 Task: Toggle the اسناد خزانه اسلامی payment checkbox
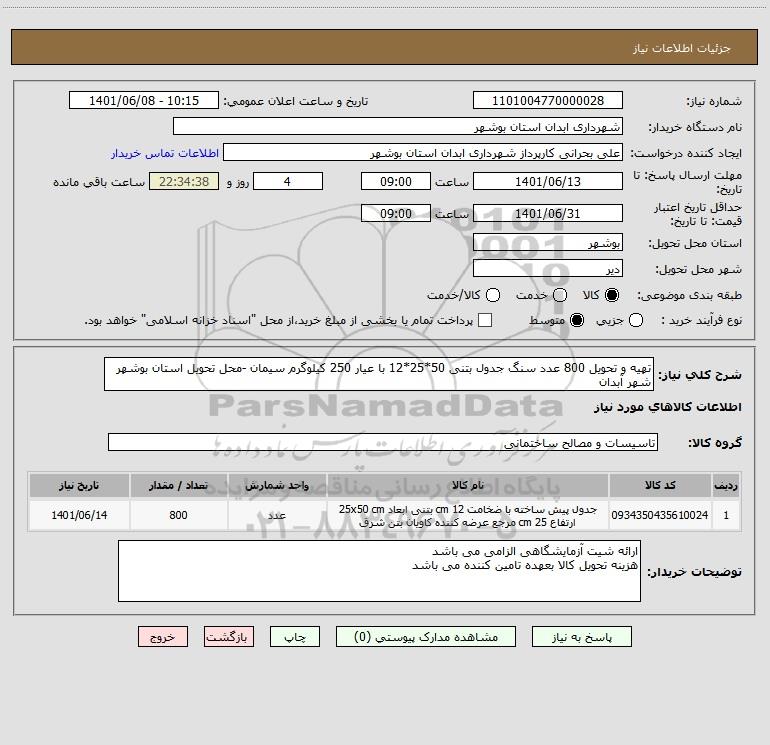[x=485, y=320]
